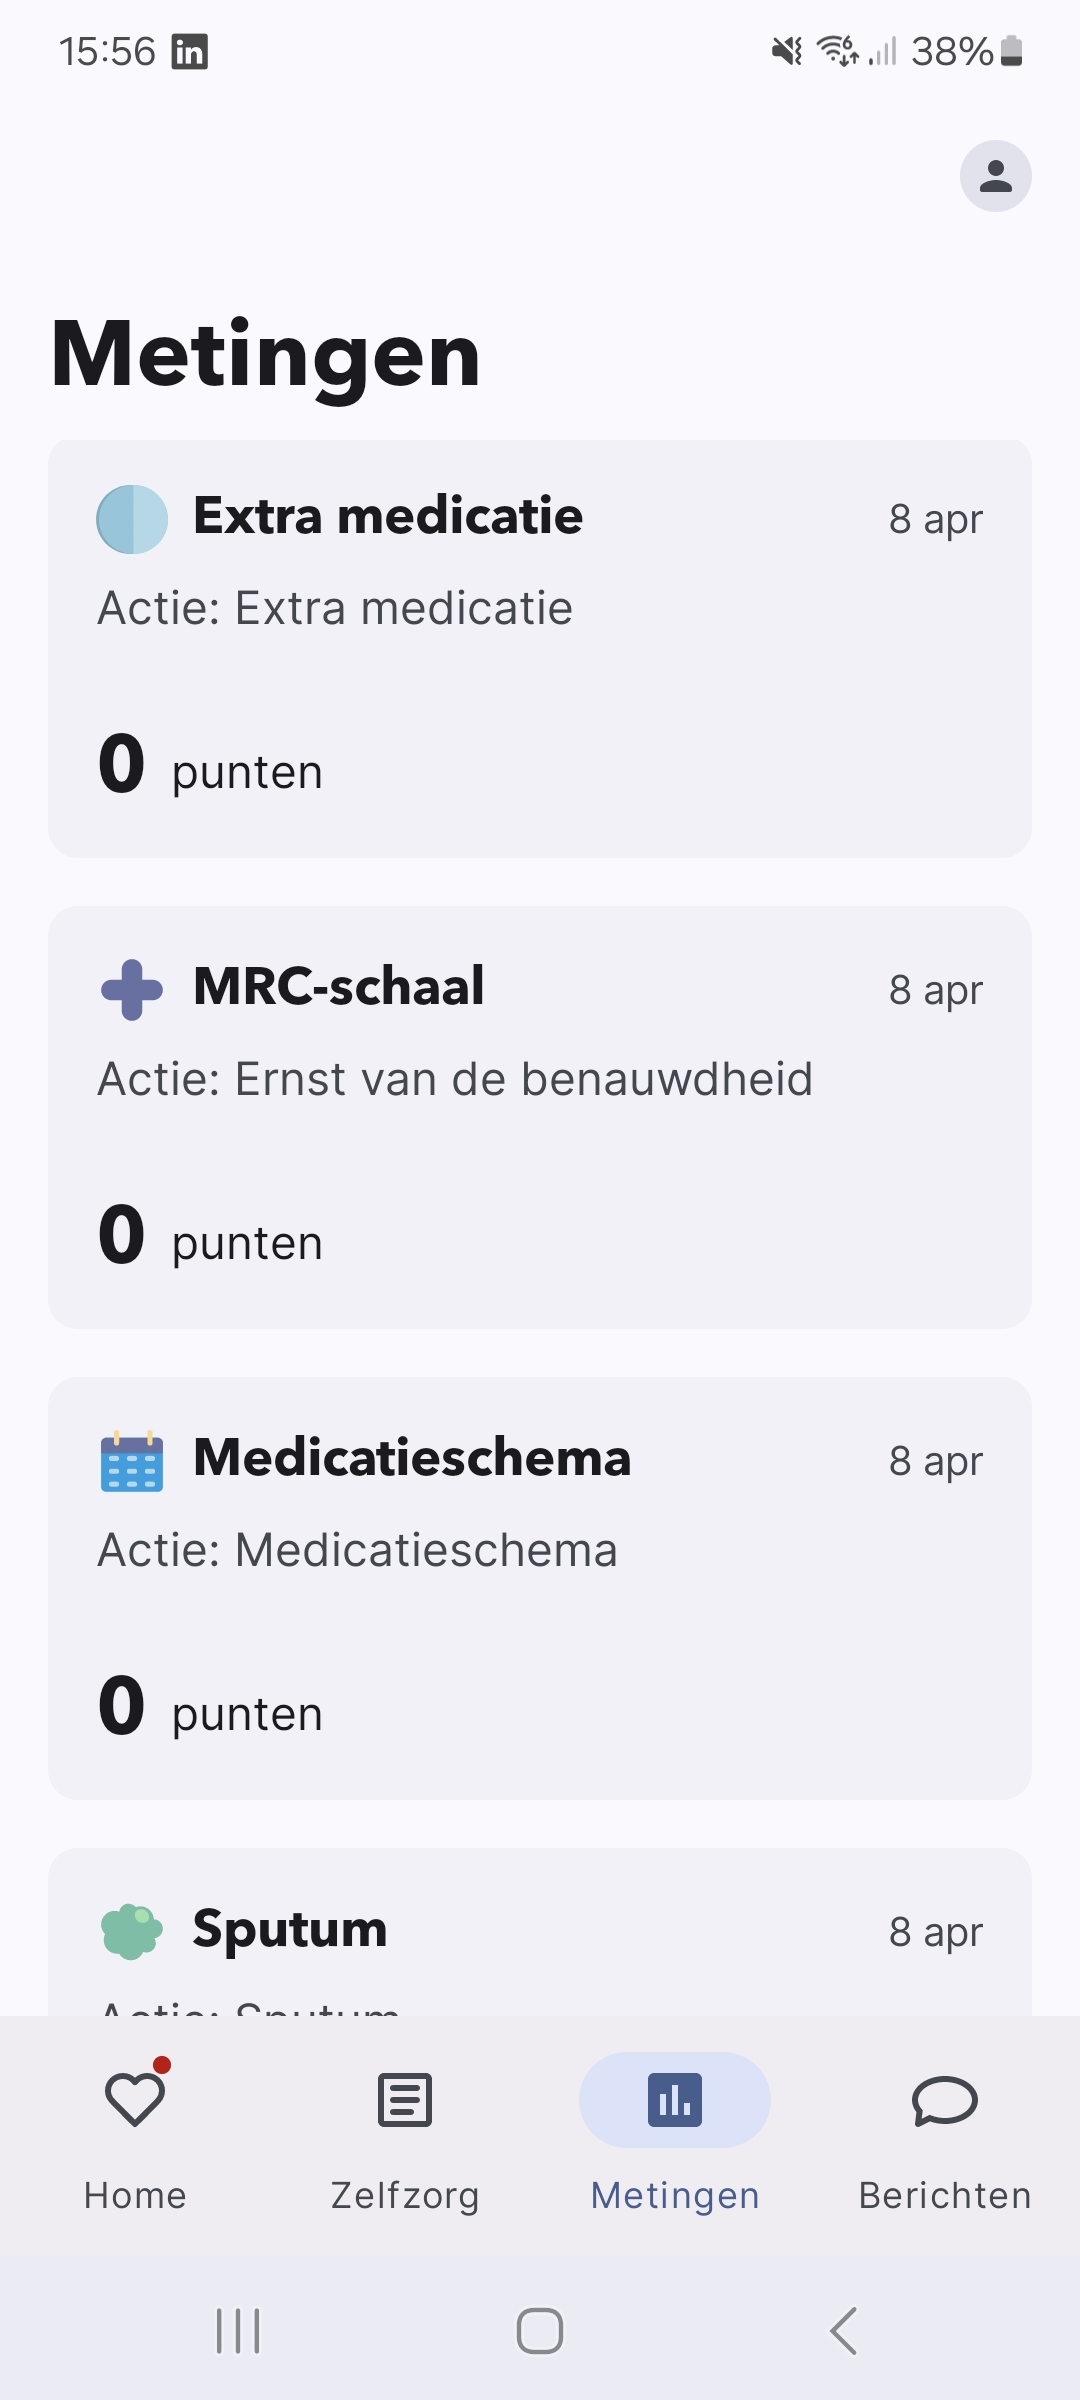
Task: Tap the green Sputum icon
Action: pos(132,1931)
